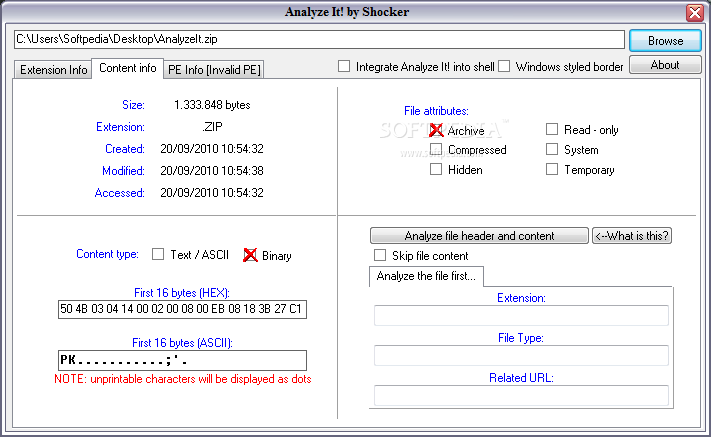Toggle the Text / ASCII checkbox
Image resolution: width=711 pixels, height=437 pixels.
(x=158, y=254)
